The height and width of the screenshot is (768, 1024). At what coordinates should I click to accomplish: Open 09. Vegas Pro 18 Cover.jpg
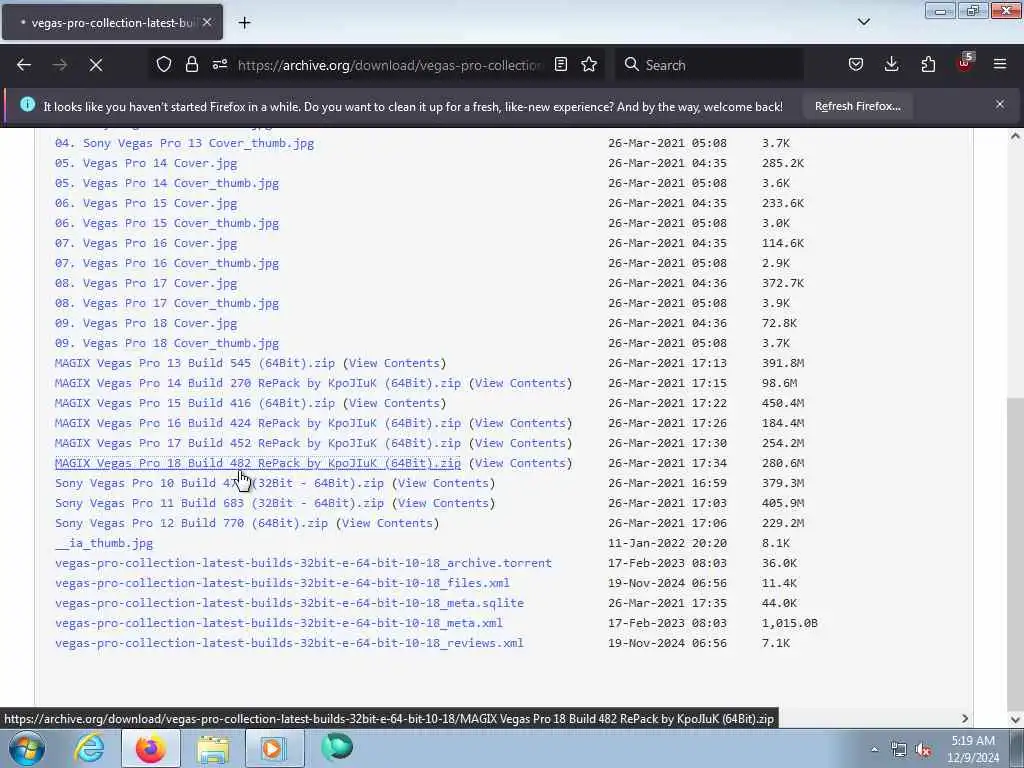[146, 323]
